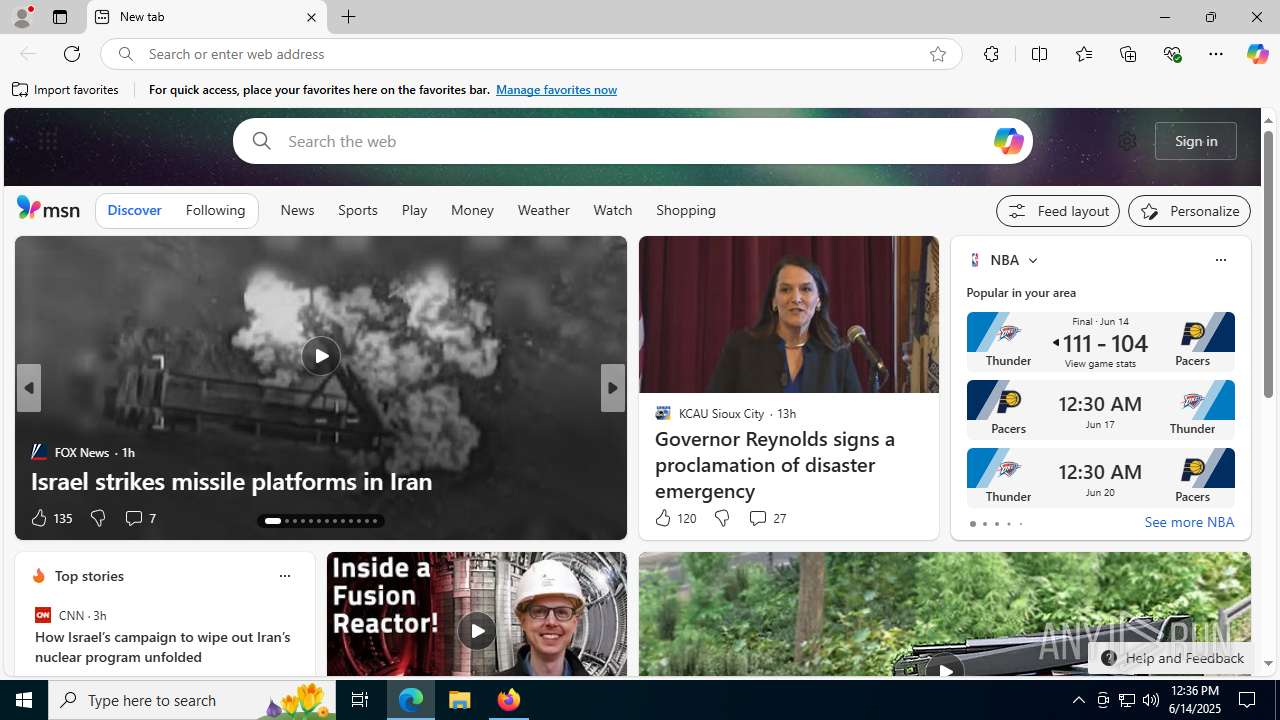Open File Explorer from taskbar
Image resolution: width=1280 pixels, height=720 pixels.
click(x=460, y=700)
